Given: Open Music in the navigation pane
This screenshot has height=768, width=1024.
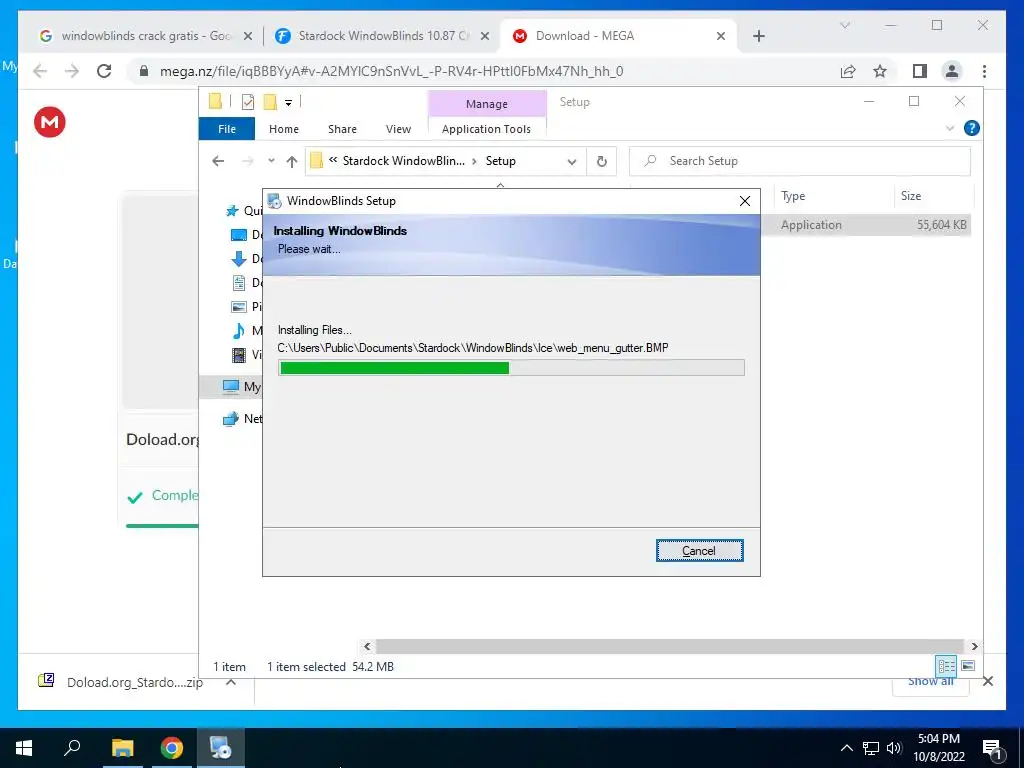Looking at the screenshot, I should point(247,330).
